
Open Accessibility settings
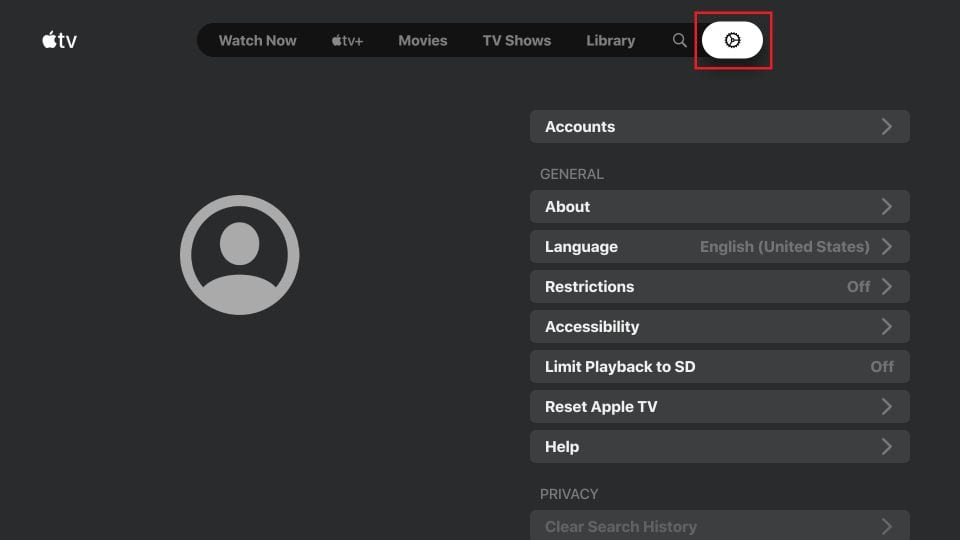(720, 327)
